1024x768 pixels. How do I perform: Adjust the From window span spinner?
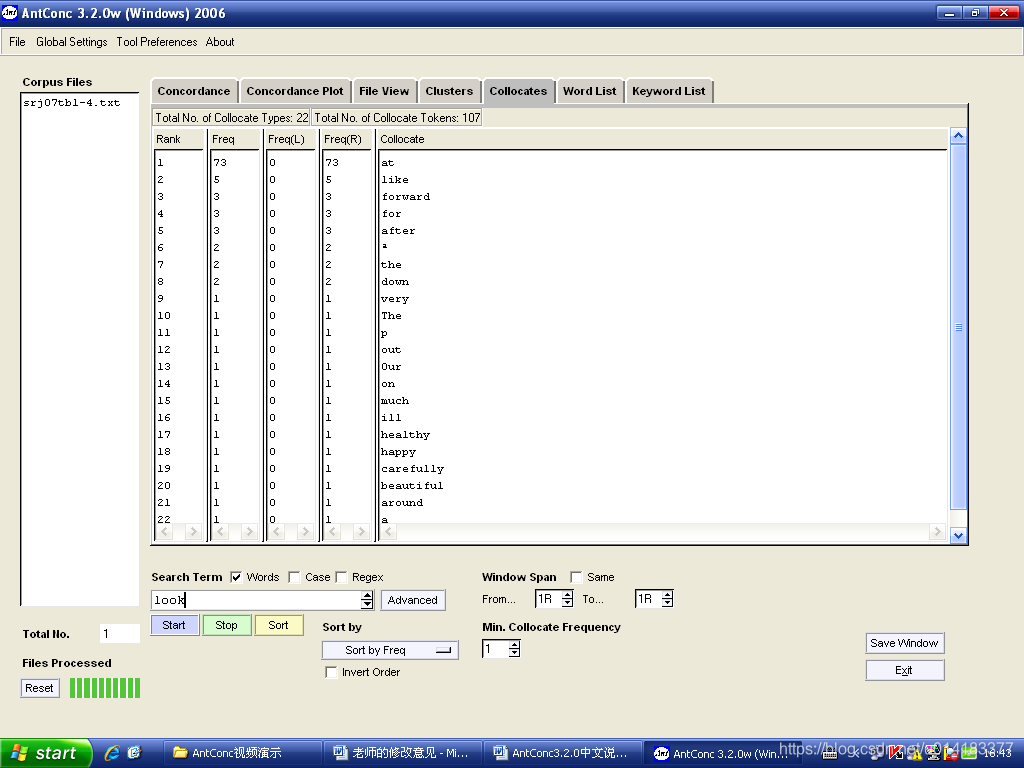[568, 599]
